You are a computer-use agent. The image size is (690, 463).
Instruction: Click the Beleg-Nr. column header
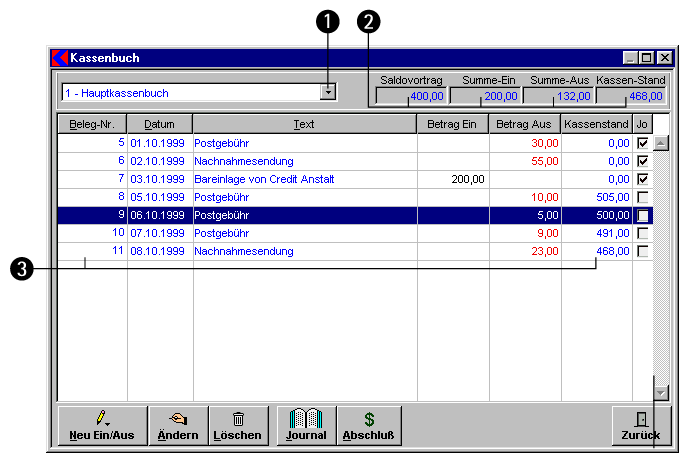click(x=92, y=124)
